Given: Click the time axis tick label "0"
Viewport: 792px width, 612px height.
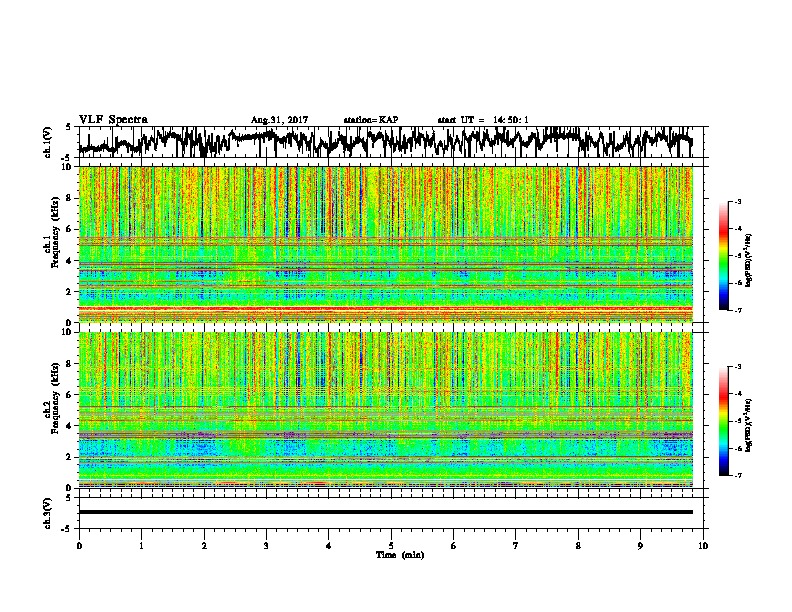Looking at the screenshot, I should pyautogui.click(x=79, y=546).
